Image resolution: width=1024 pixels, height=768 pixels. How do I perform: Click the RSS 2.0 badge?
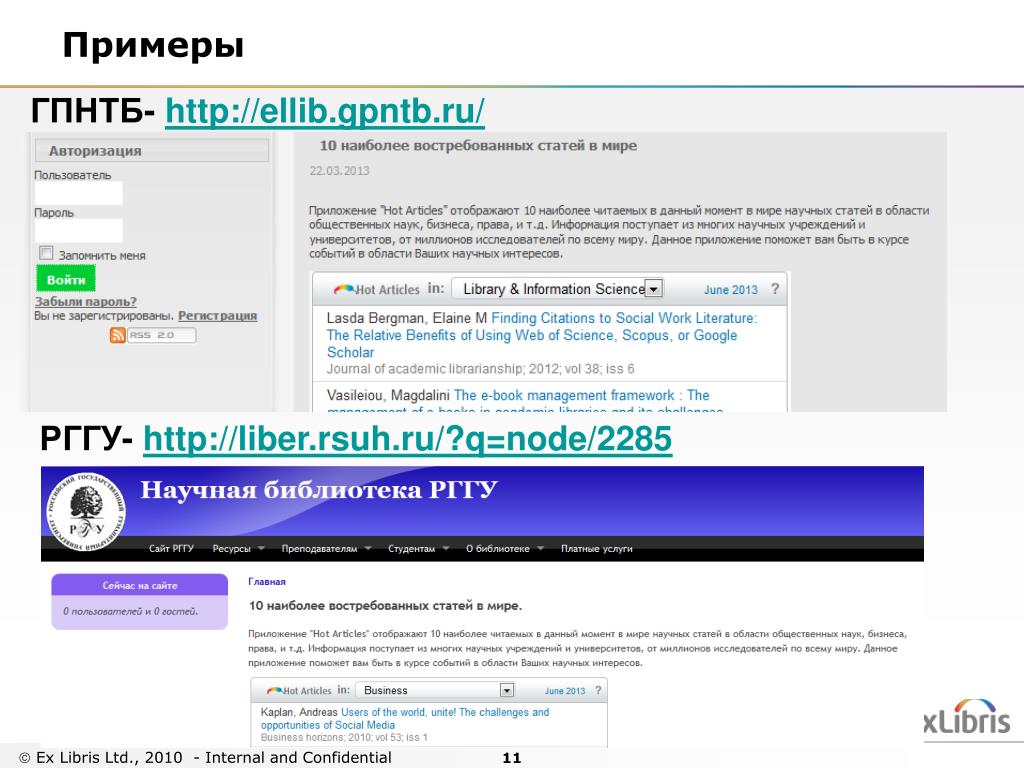tap(161, 335)
